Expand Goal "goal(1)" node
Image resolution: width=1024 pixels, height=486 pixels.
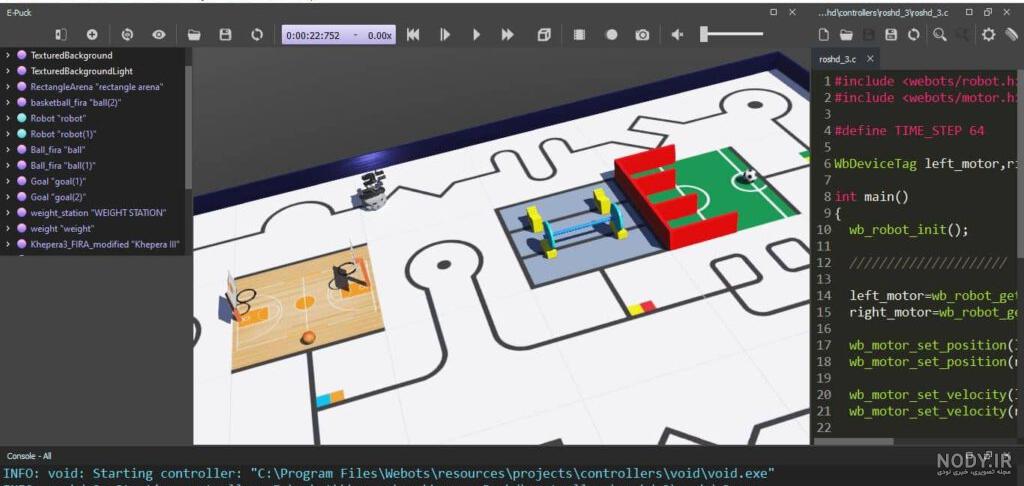pyautogui.click(x=7, y=181)
